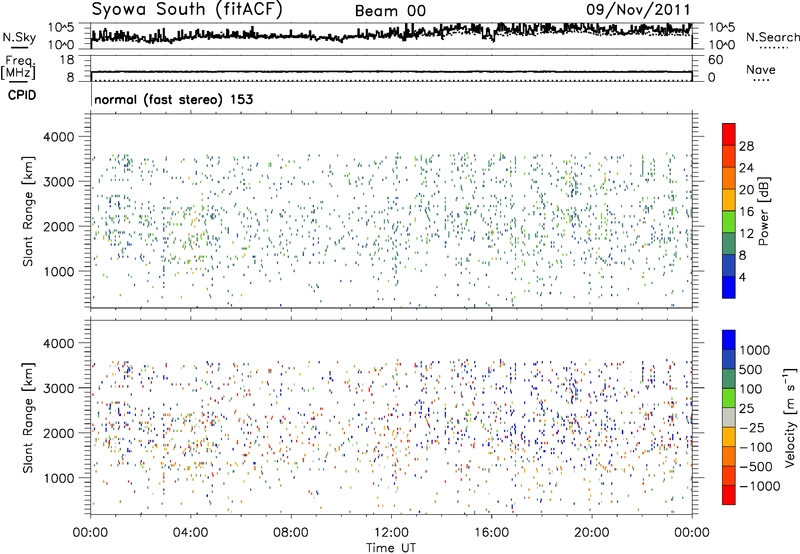800x554 pixels.
Task: Click the blue bottom of the Power color bar
Action: 729,289
